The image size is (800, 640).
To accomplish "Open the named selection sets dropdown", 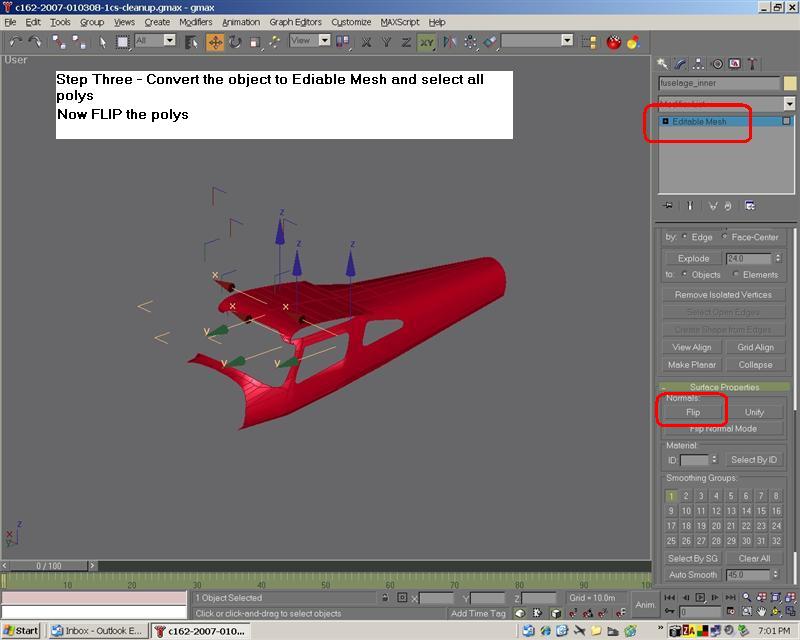I will pos(567,40).
